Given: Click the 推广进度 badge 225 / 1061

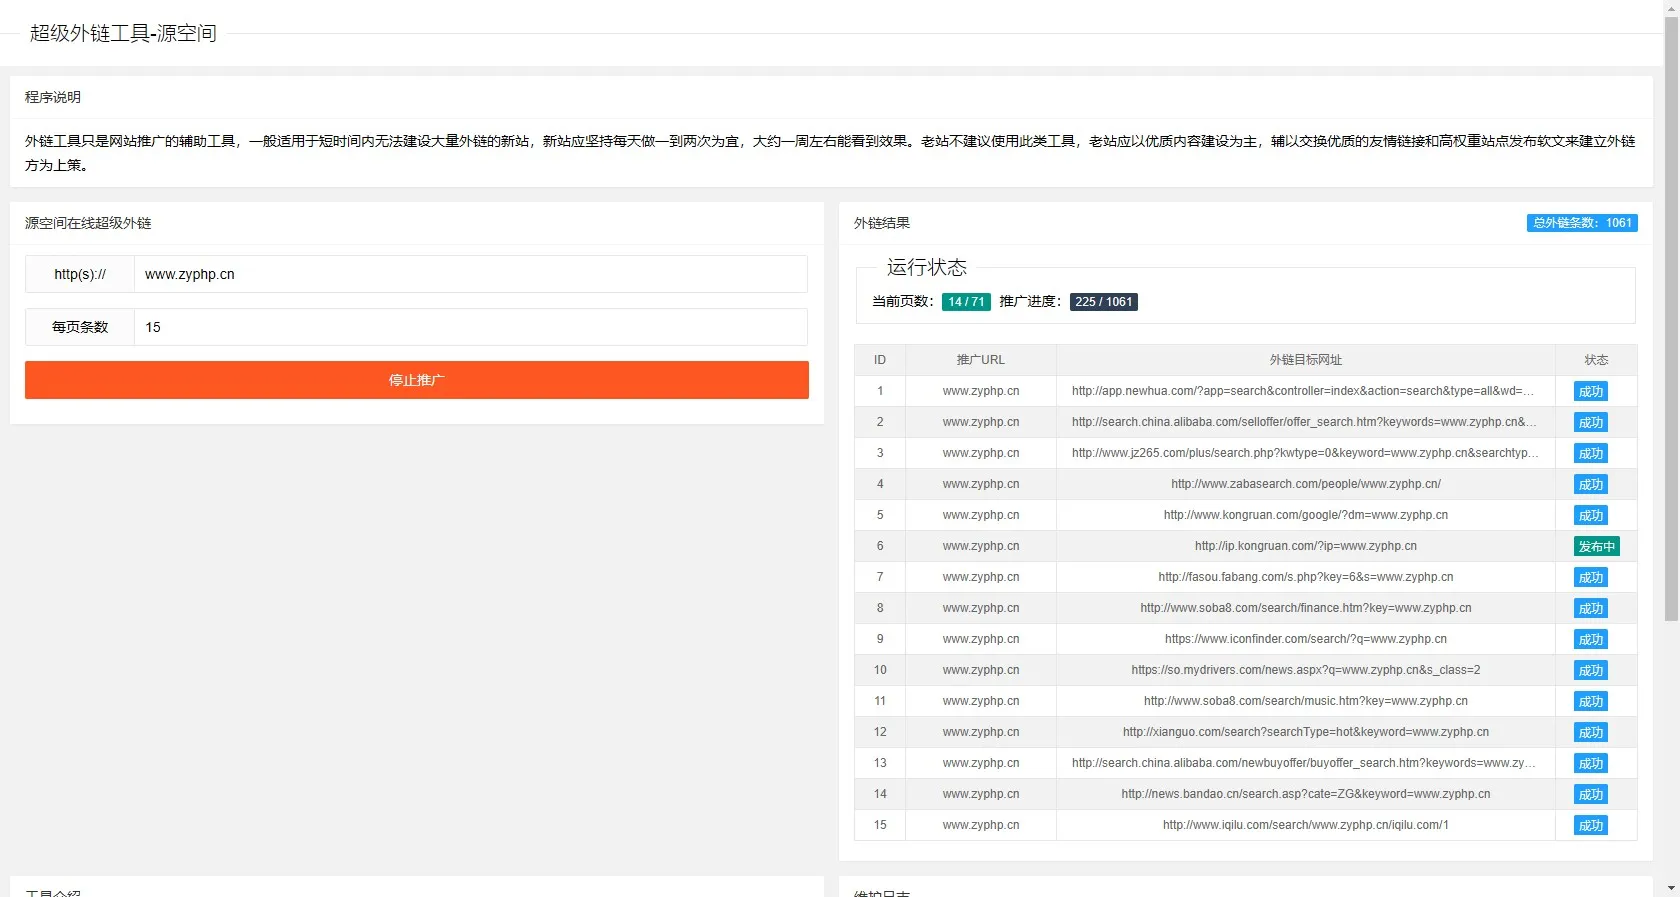Looking at the screenshot, I should 1104,302.
